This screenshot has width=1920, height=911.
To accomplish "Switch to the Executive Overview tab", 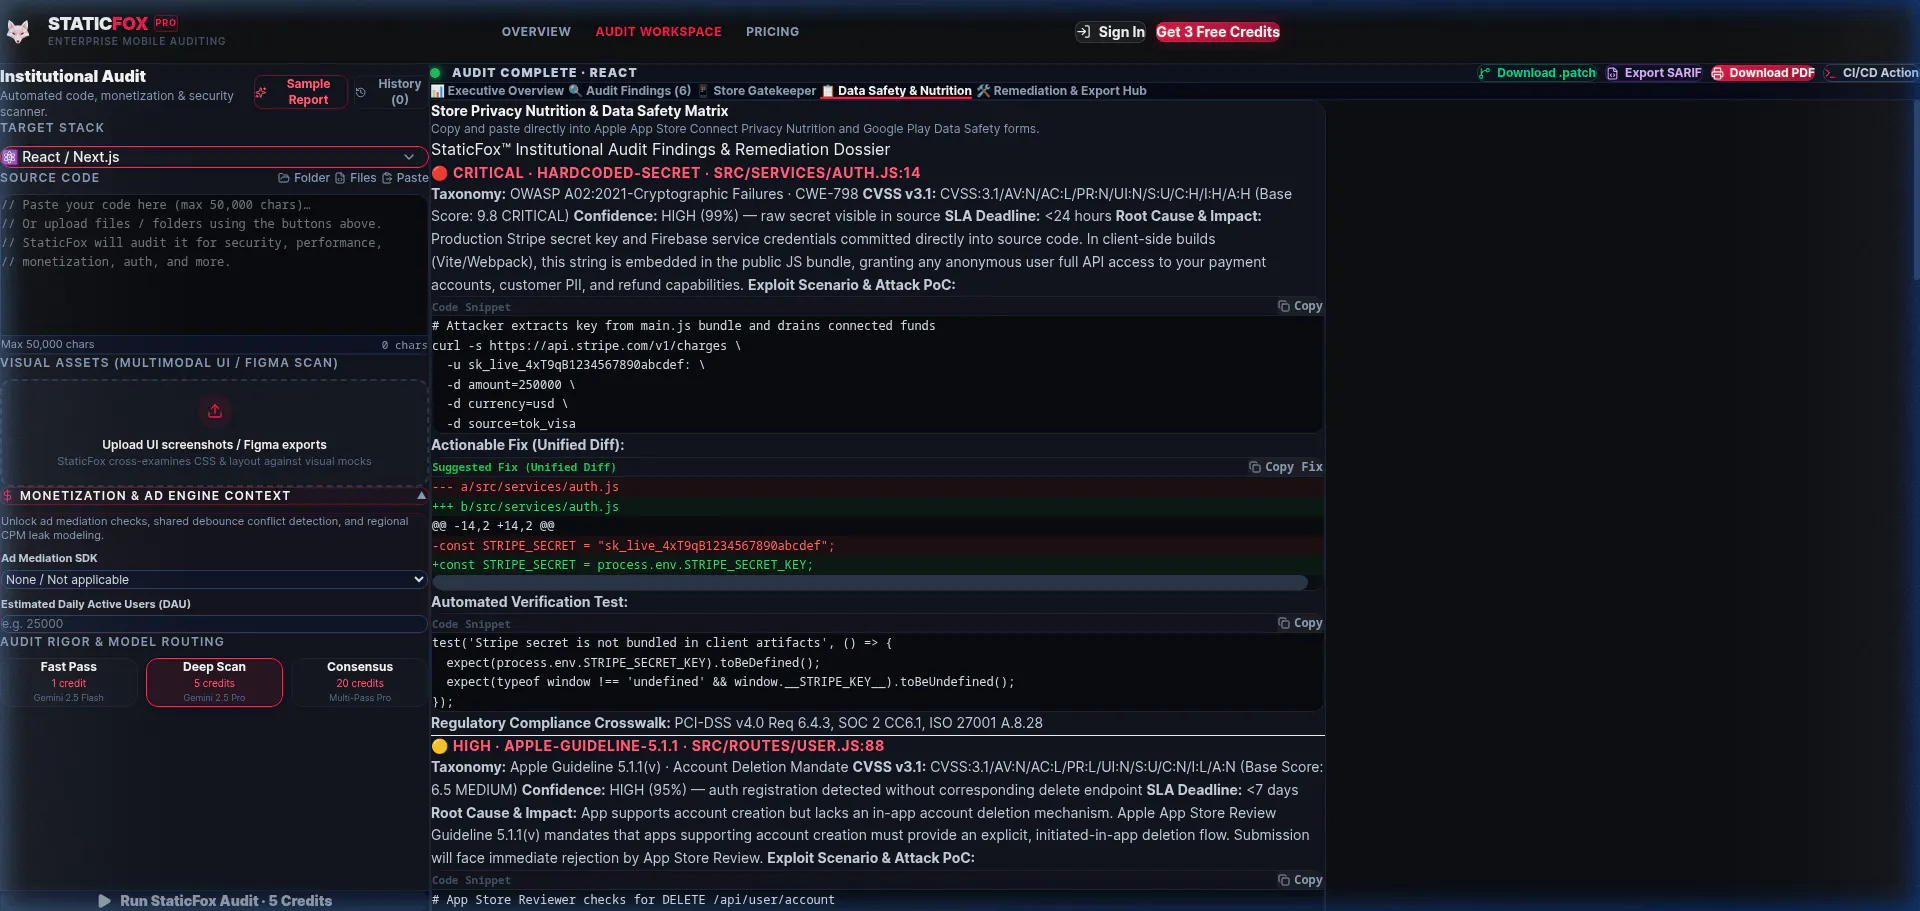I will click(x=498, y=91).
